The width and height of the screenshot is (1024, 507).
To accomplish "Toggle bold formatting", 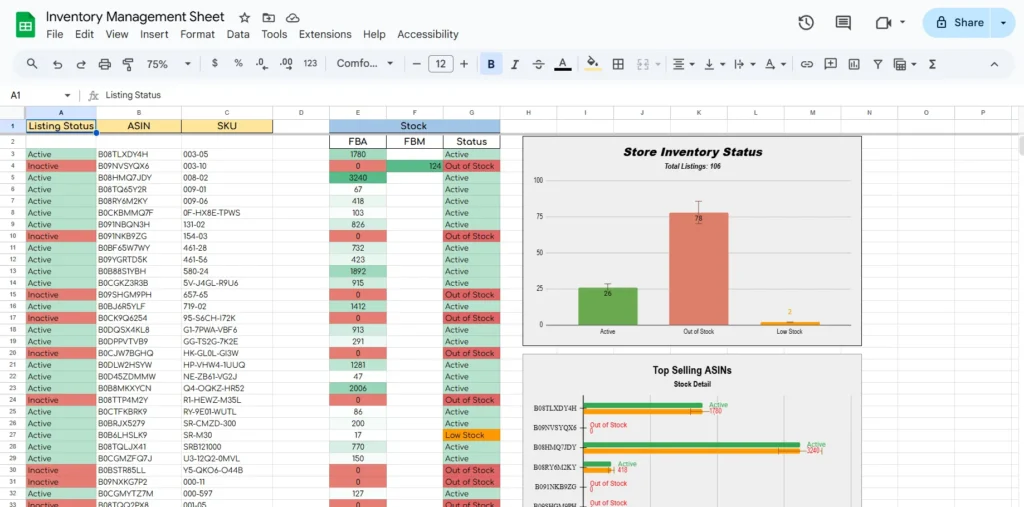I will (x=491, y=64).
